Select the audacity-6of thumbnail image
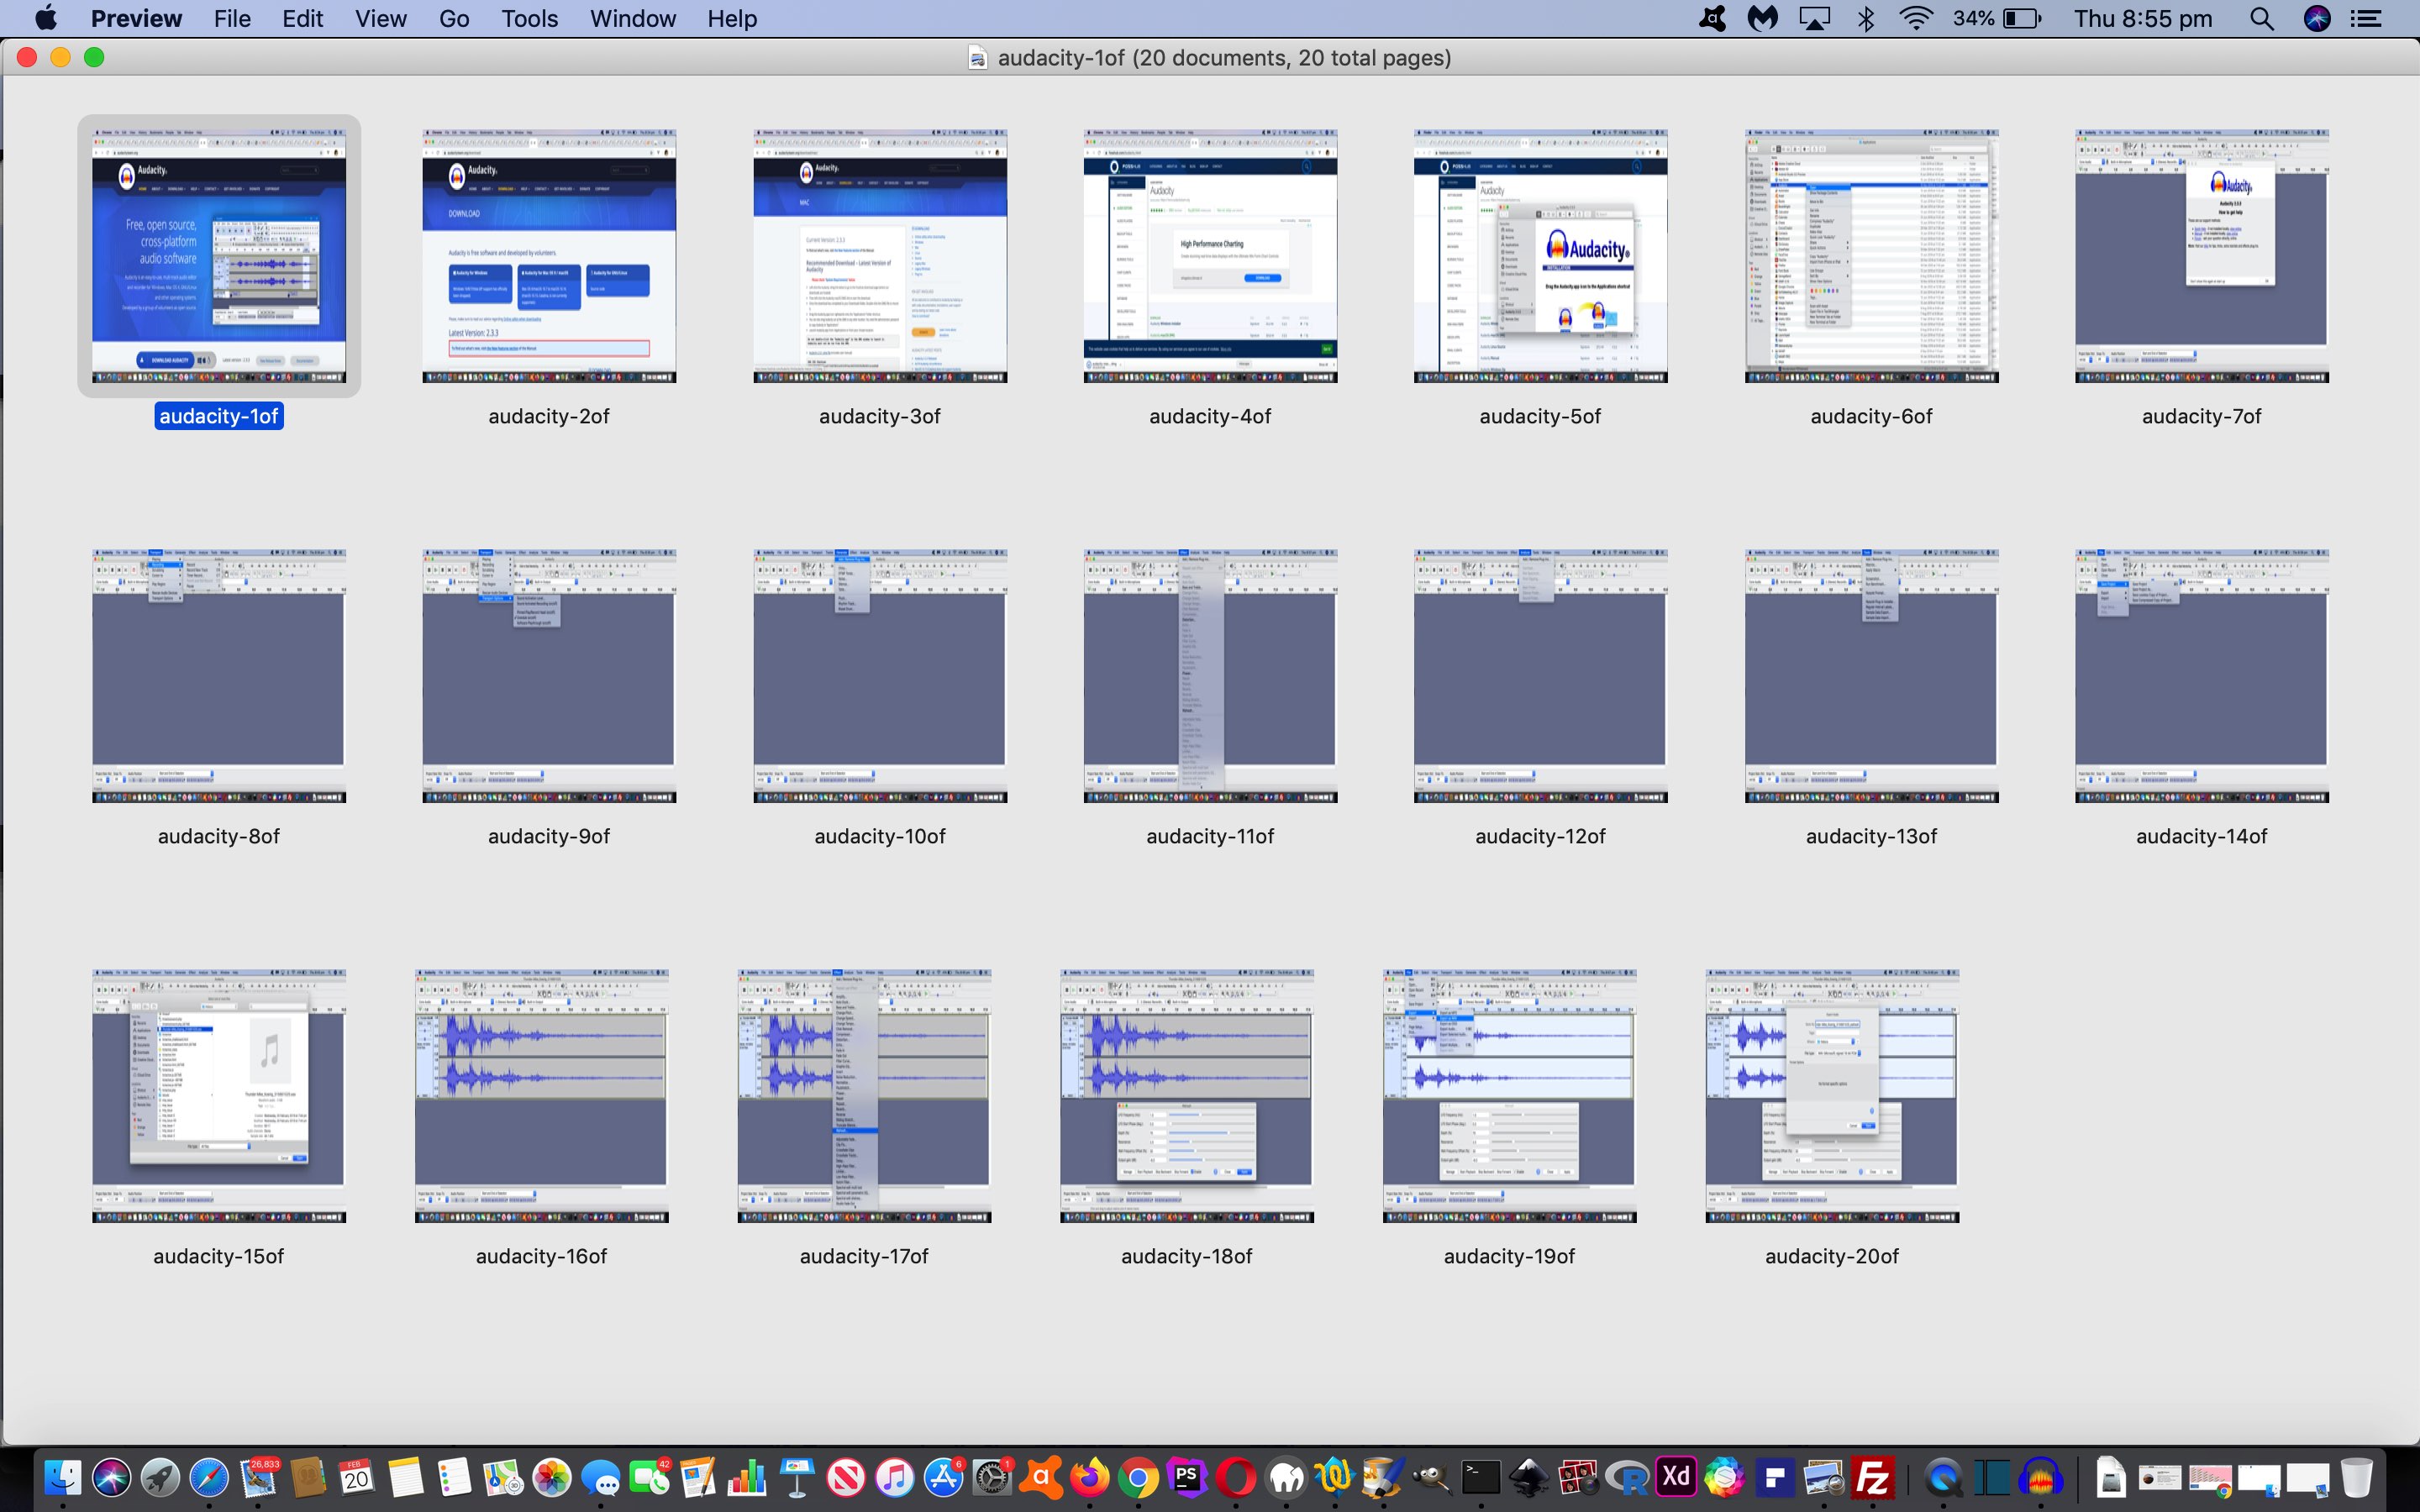The height and width of the screenshot is (1512, 2420). pyautogui.click(x=1871, y=256)
